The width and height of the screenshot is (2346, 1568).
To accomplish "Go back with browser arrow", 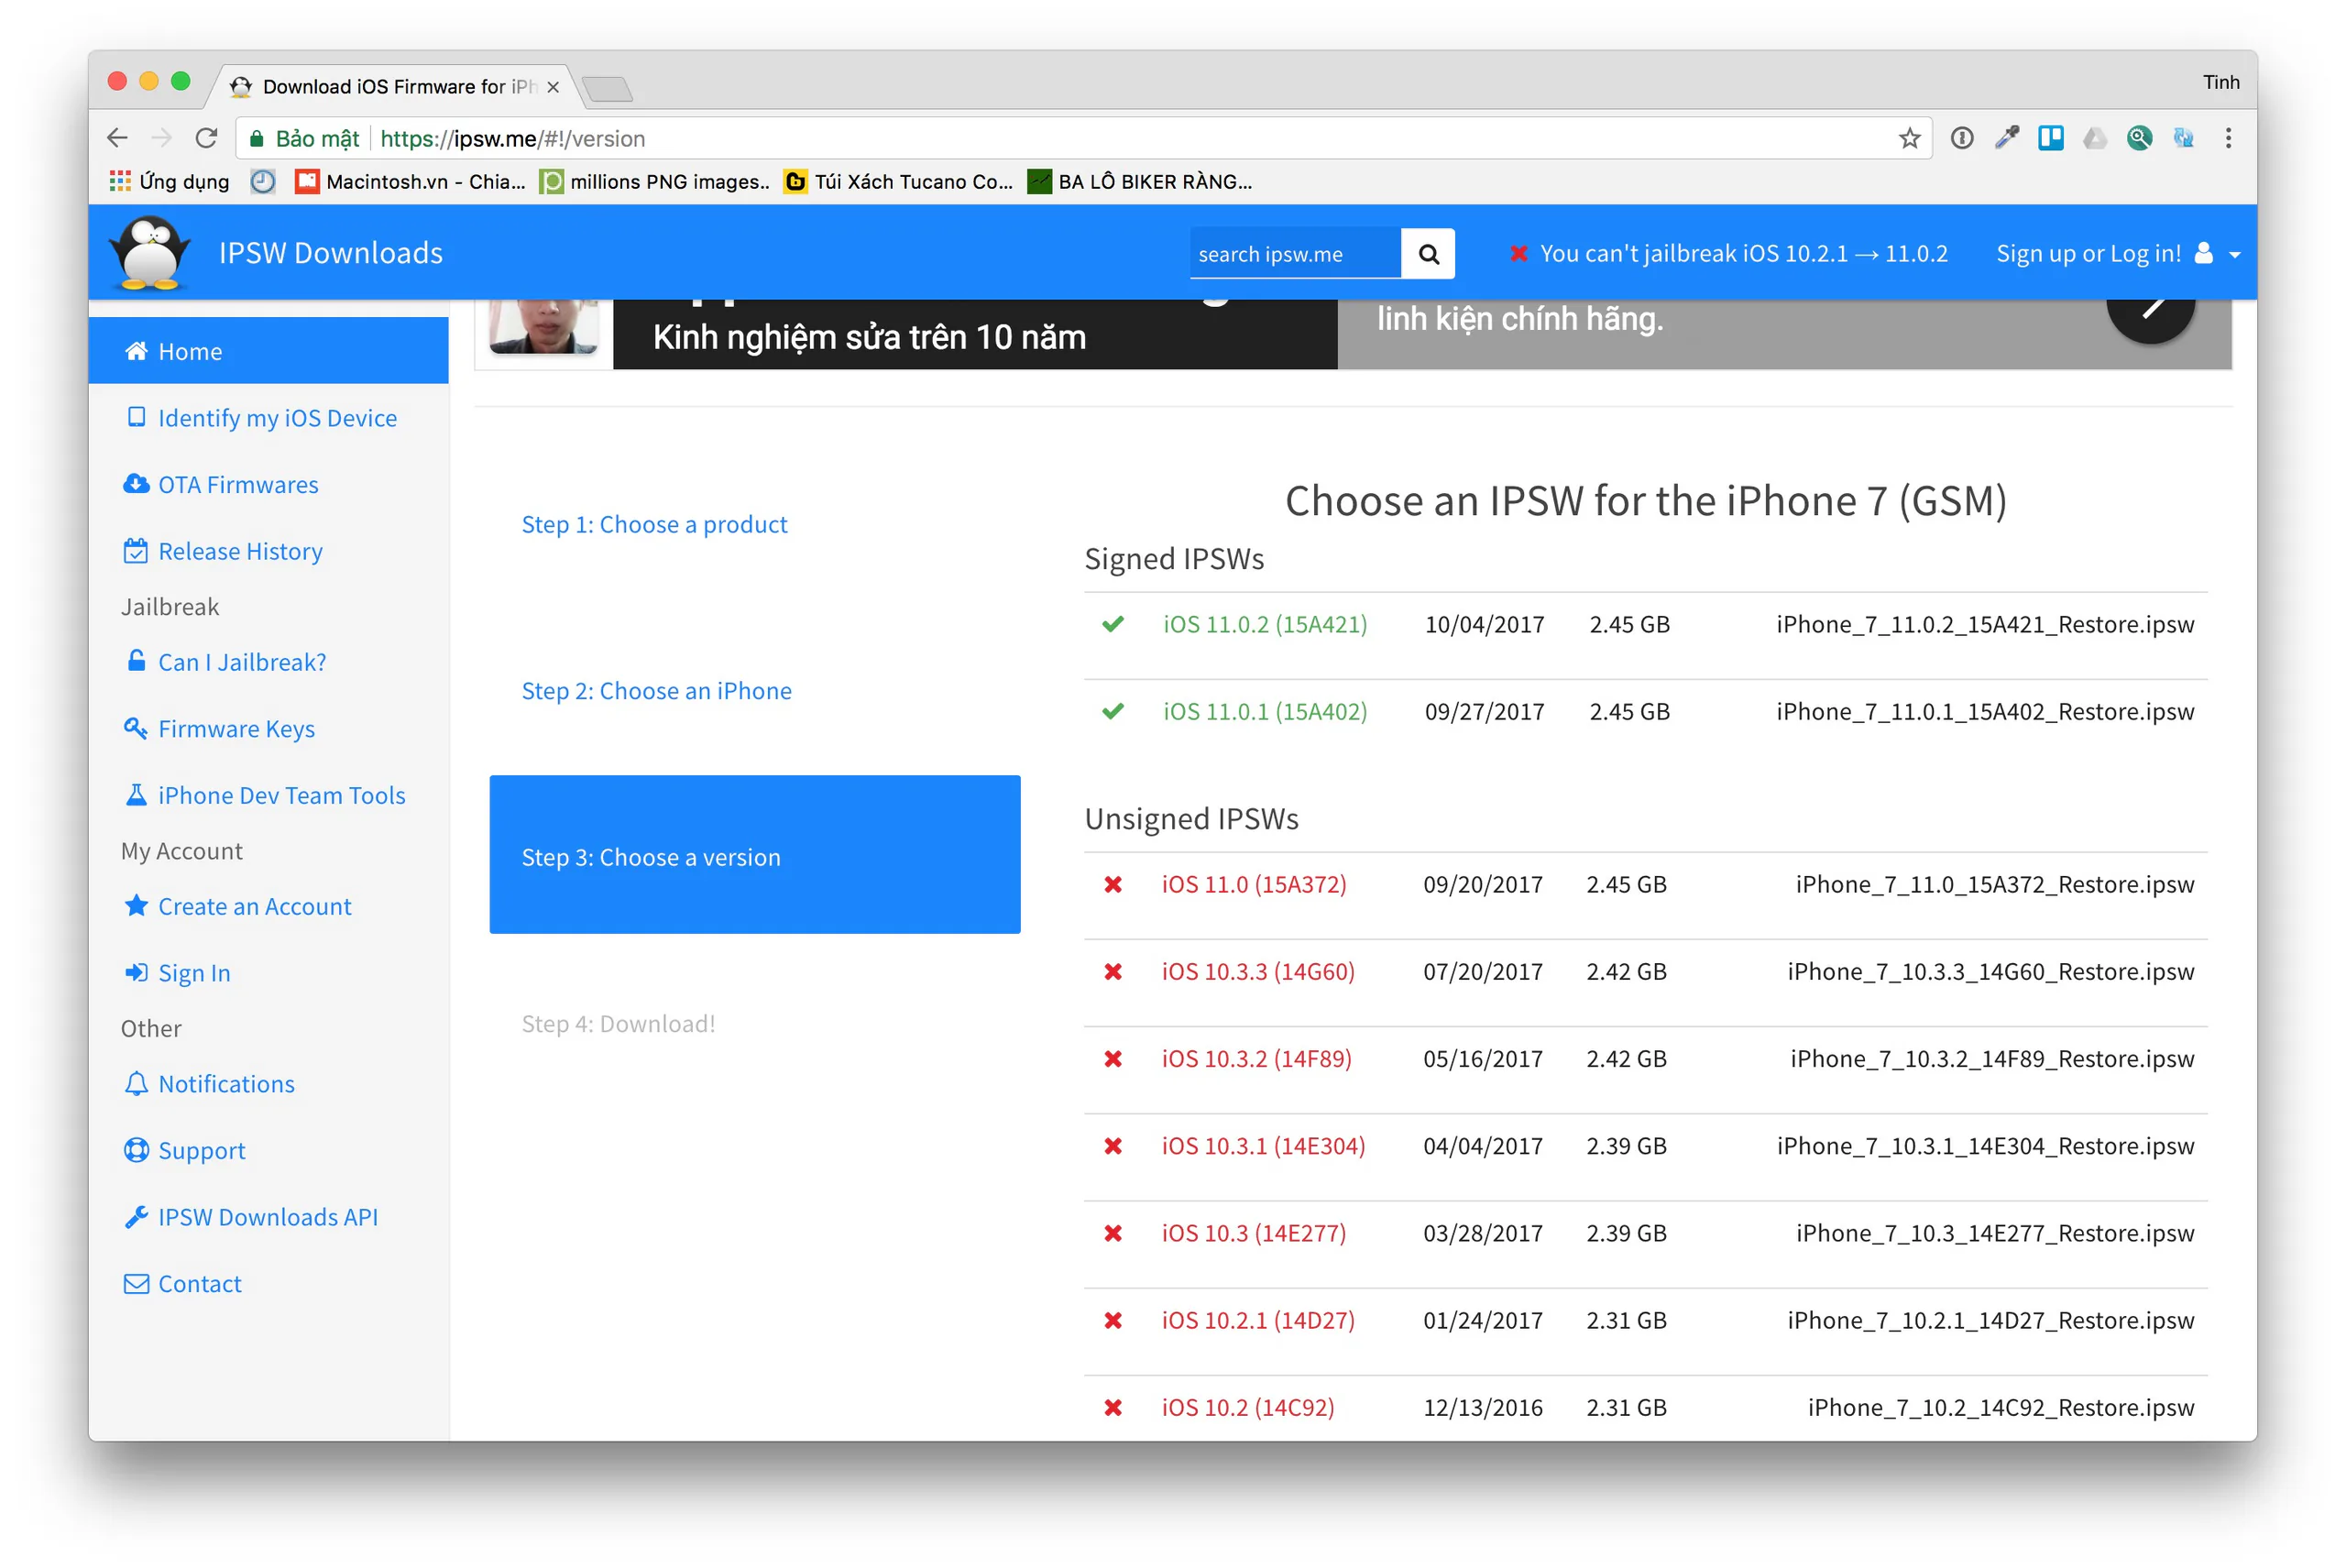I will [x=117, y=138].
